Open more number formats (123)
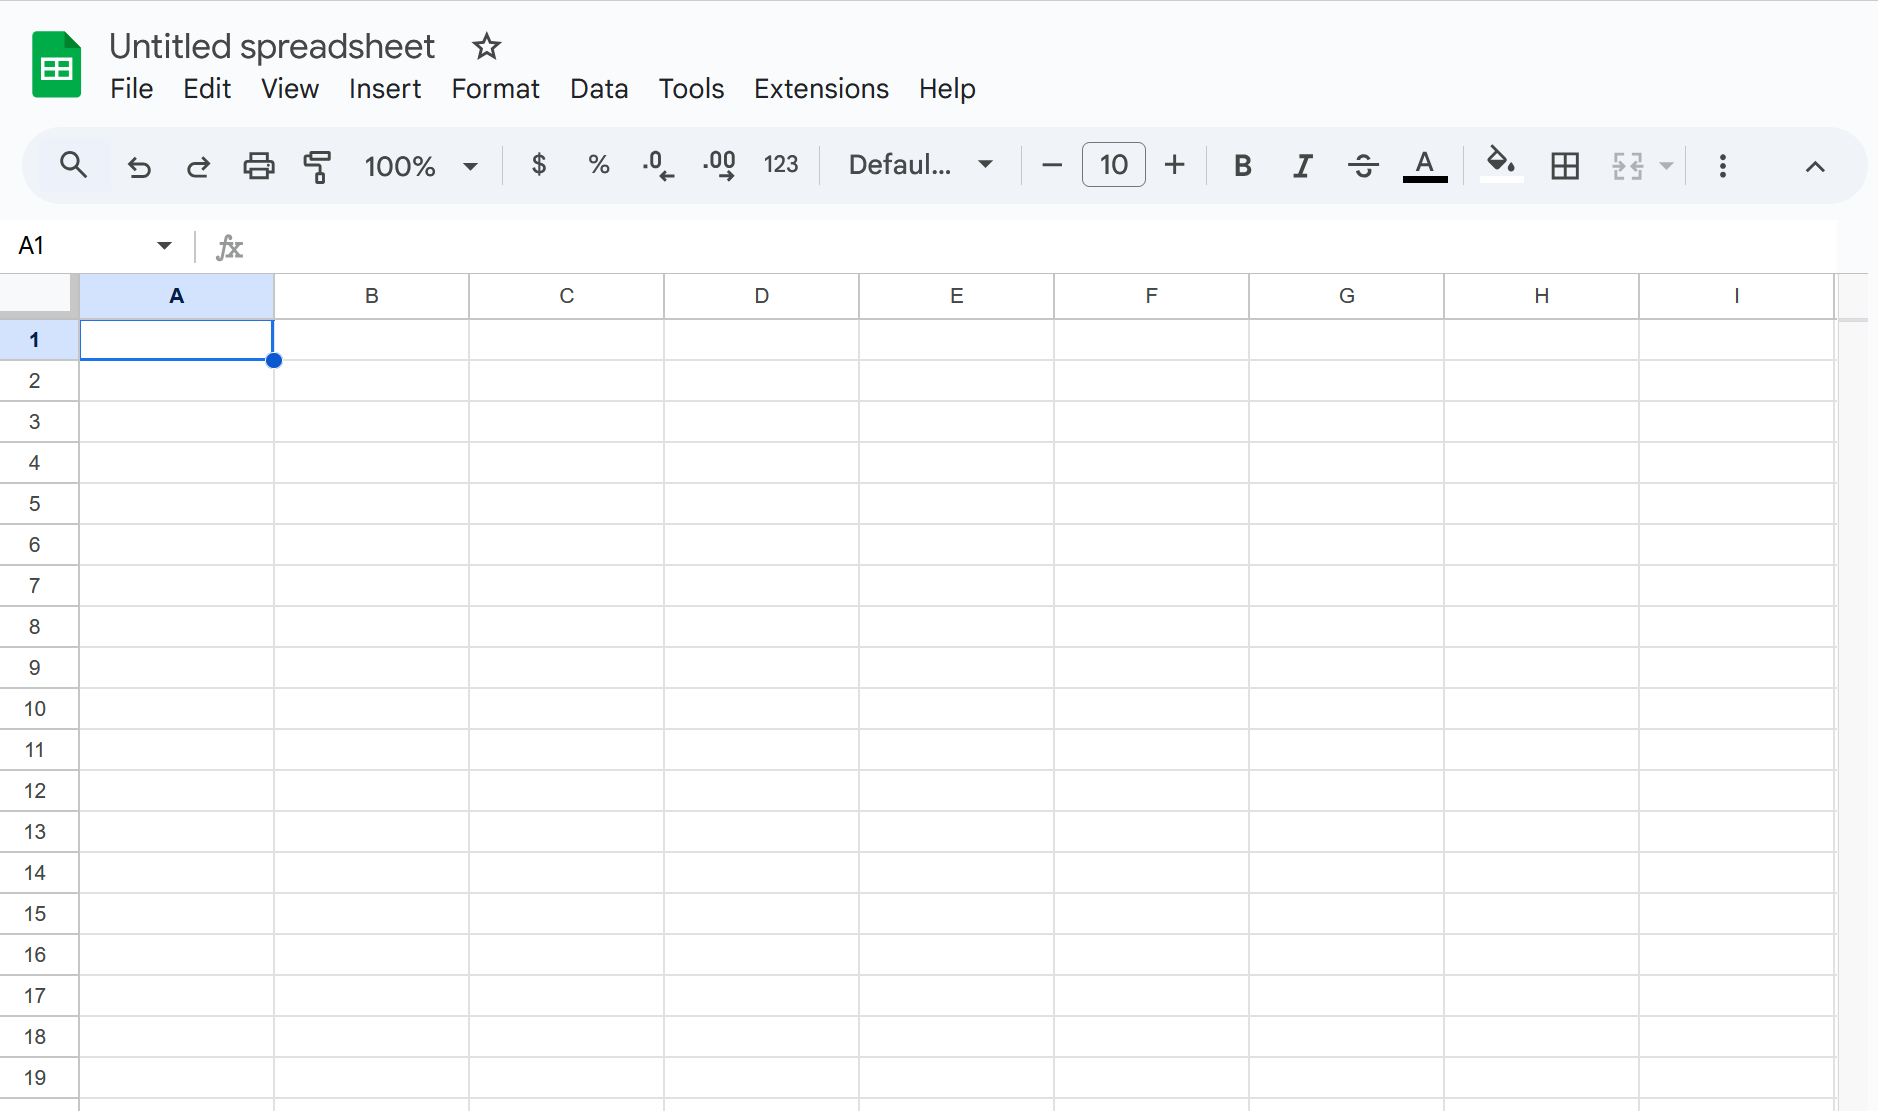Screen dimensions: 1878x1111 coord(781,165)
